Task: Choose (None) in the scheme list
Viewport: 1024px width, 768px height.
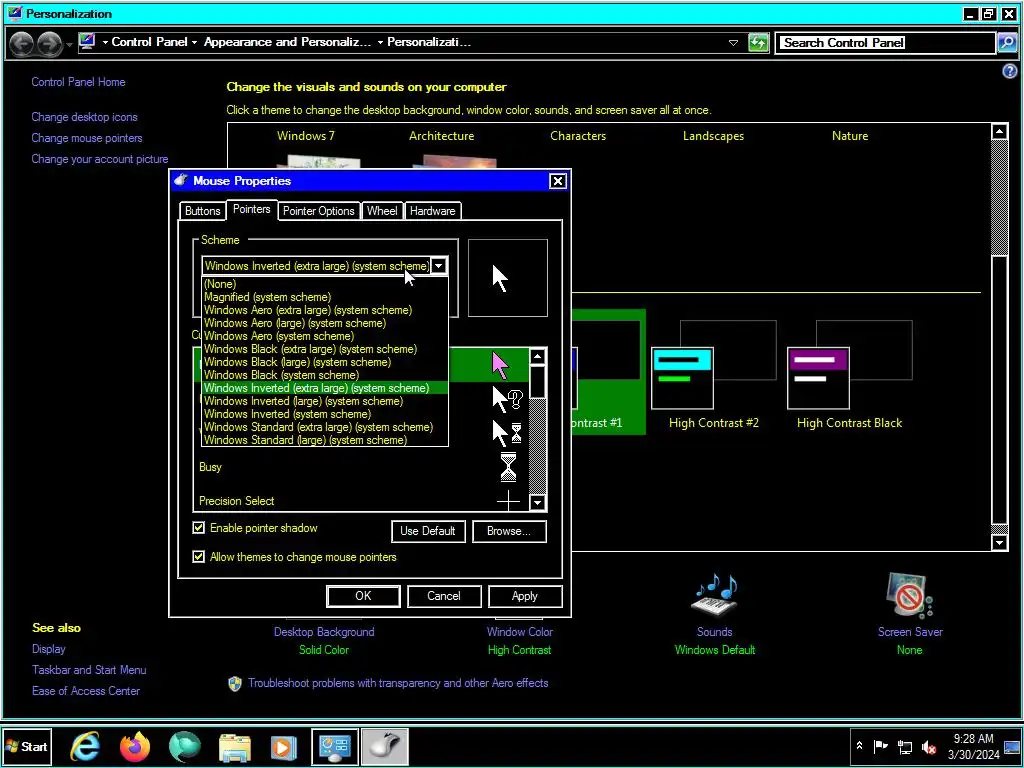Action: pyautogui.click(x=325, y=284)
